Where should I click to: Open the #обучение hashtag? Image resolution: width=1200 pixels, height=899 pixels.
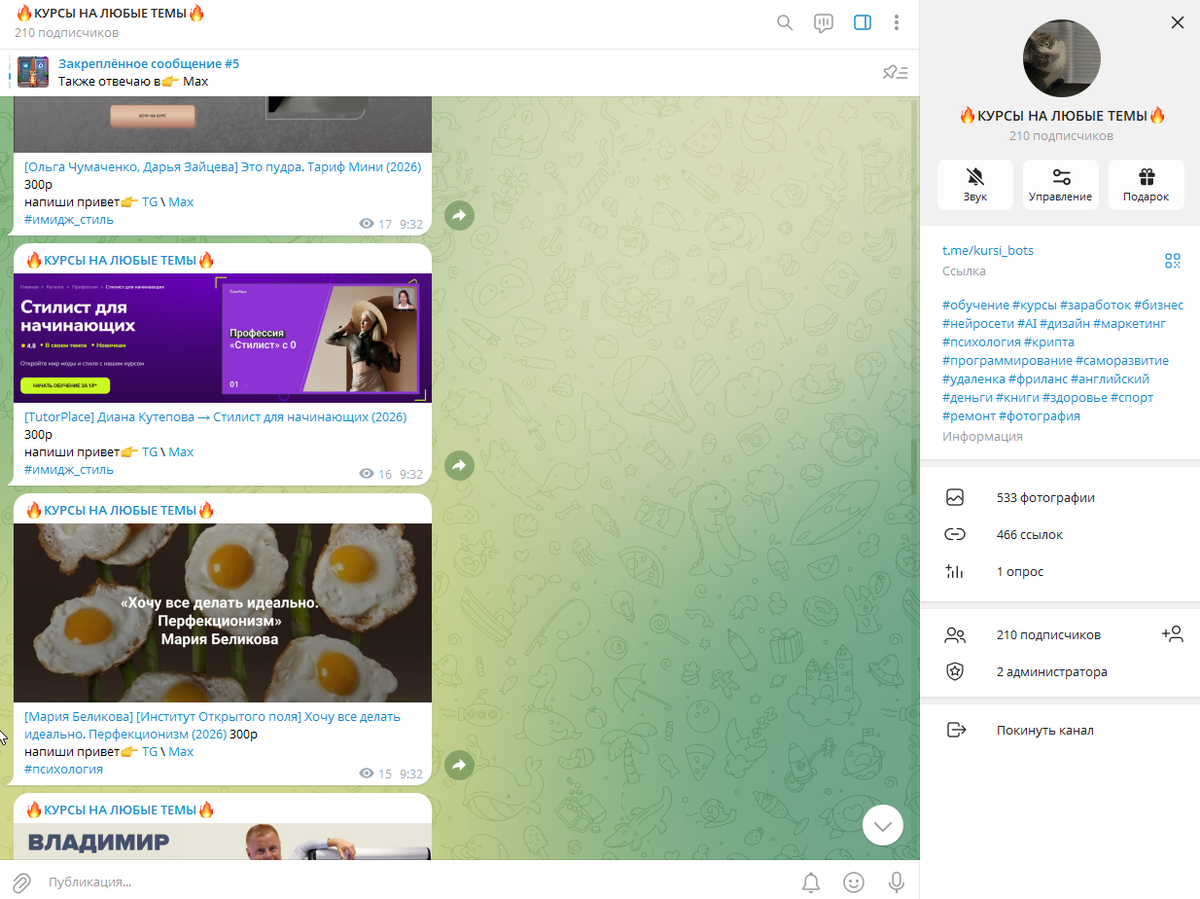pos(975,305)
